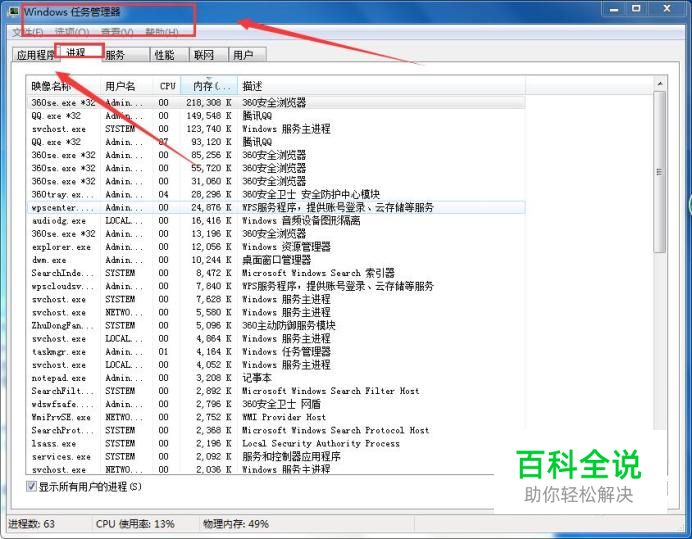This screenshot has width=692, height=539.
Task: Select the wdswfsafe process row
Action: [276, 404]
